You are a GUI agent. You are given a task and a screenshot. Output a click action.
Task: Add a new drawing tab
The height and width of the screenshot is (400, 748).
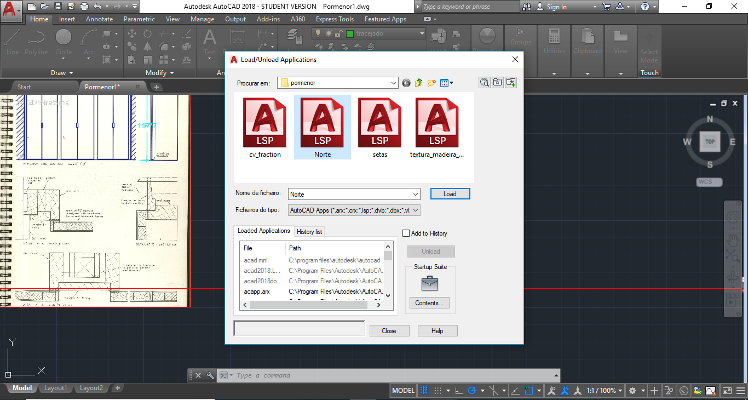[156, 87]
